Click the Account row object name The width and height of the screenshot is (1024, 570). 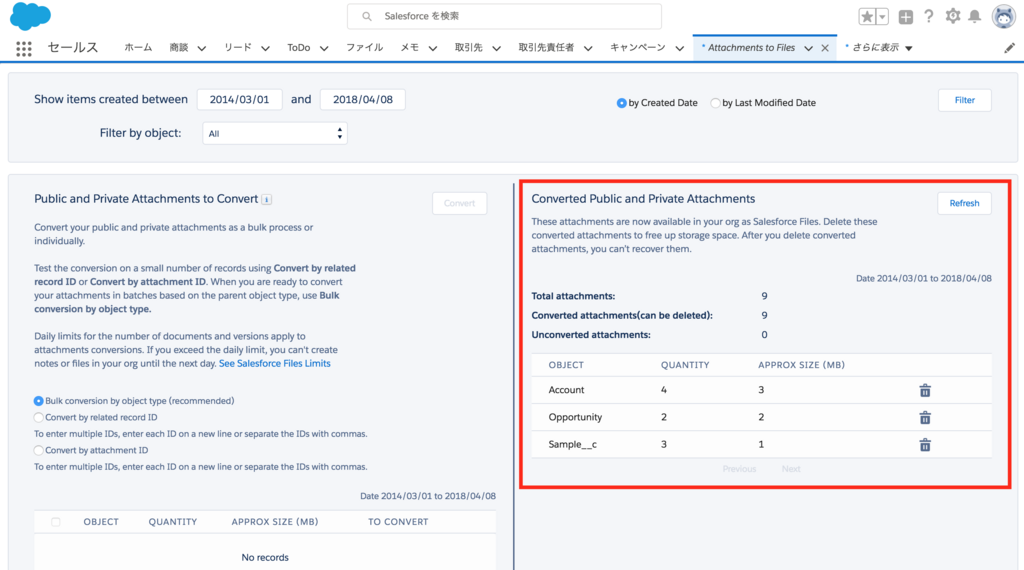click(x=566, y=390)
